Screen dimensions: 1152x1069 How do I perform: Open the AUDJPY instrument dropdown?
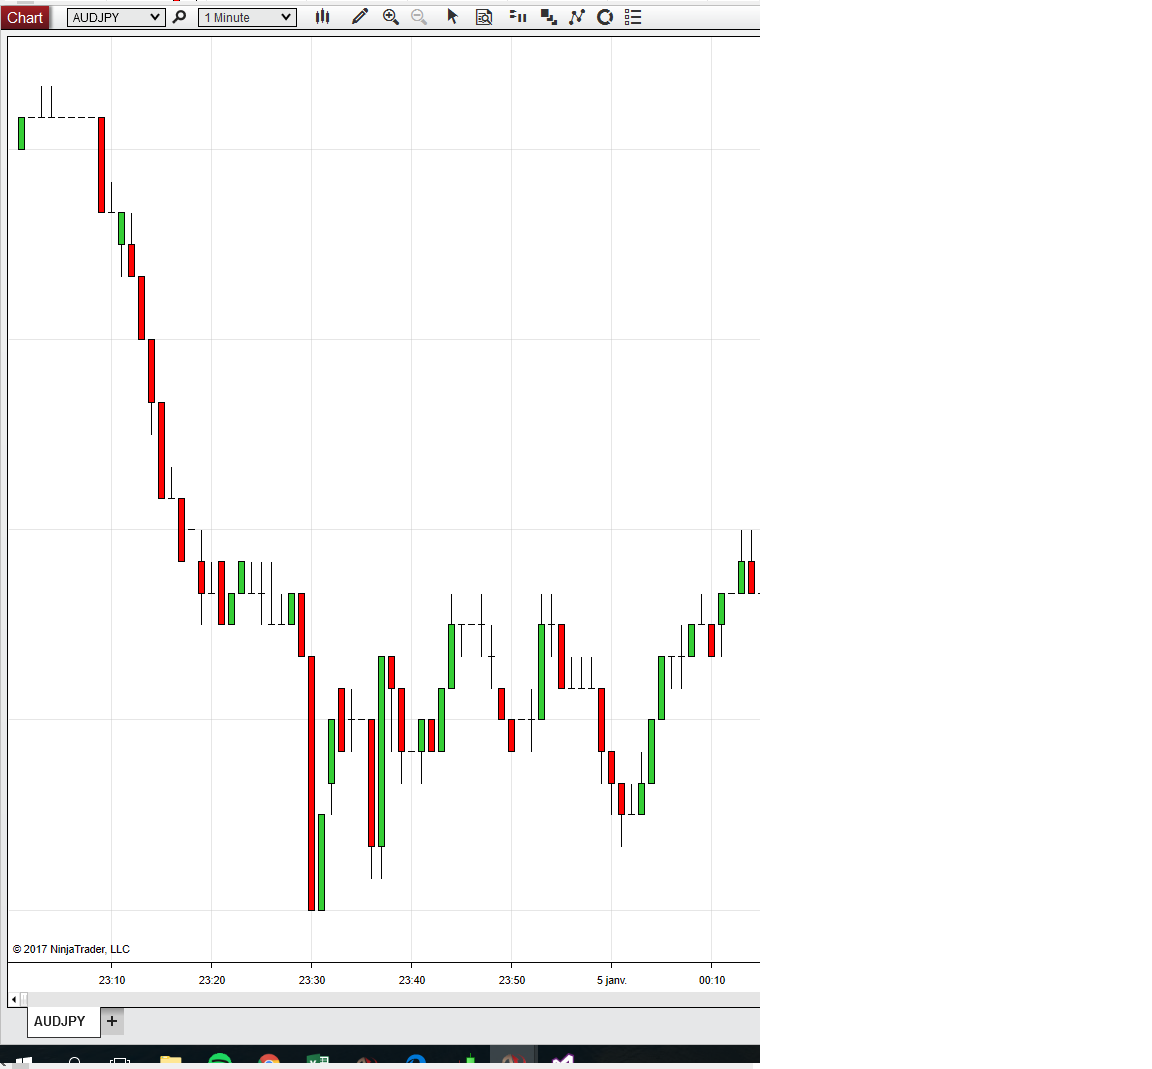(x=115, y=18)
